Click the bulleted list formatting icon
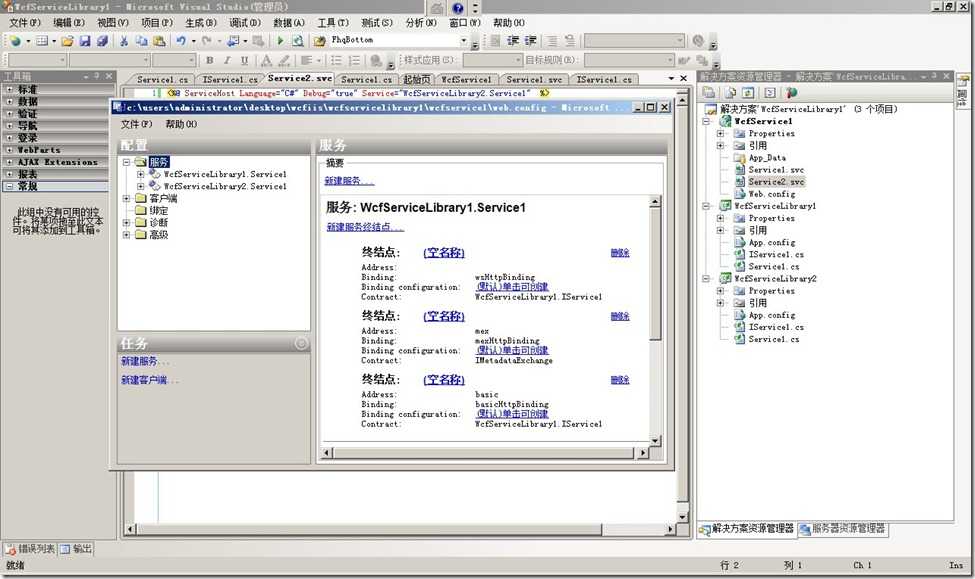 [x=336, y=60]
